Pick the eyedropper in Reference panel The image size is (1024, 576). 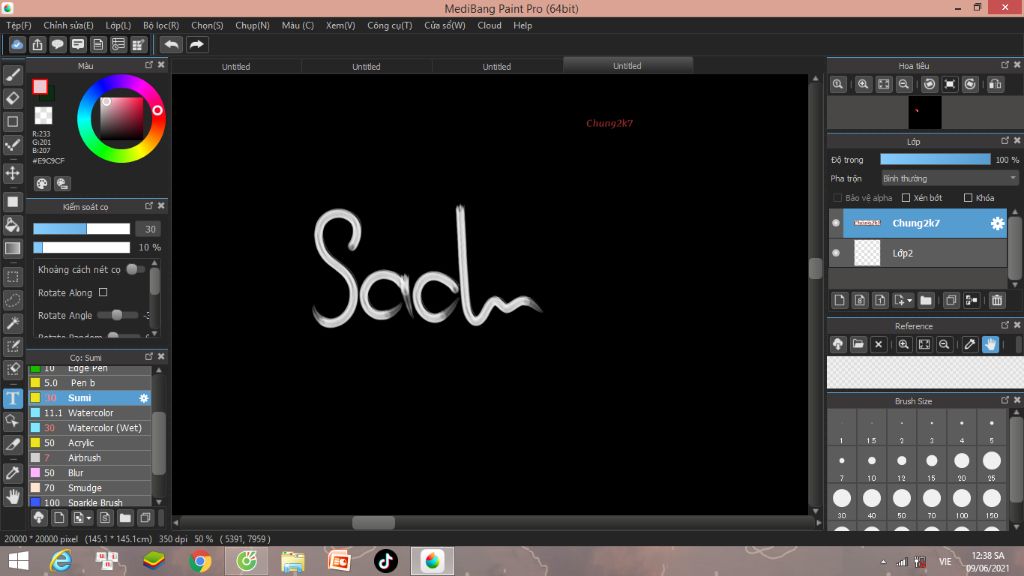970,344
